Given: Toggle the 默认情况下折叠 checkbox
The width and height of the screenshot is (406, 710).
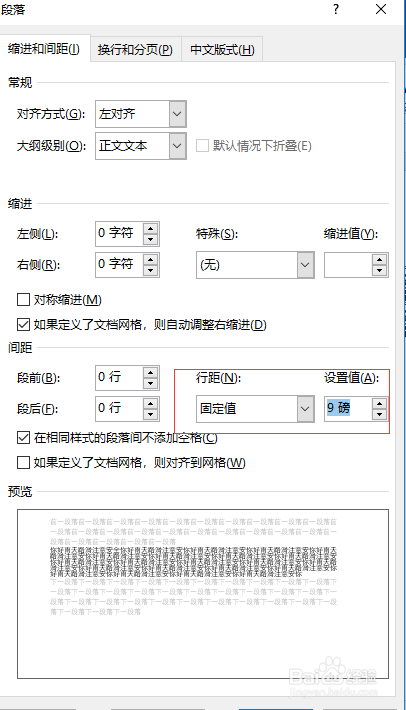Looking at the screenshot, I should point(202,146).
